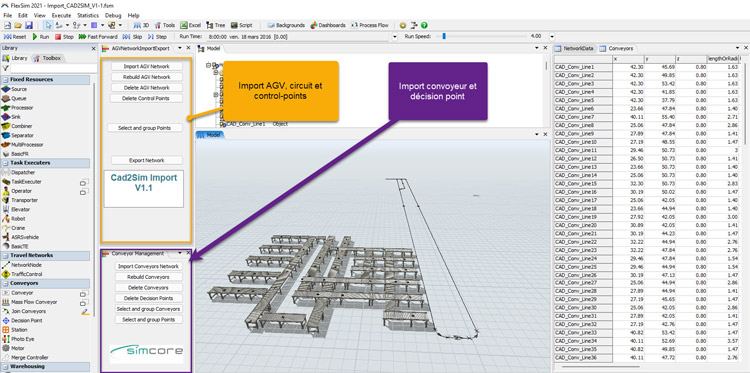Open the File menu
Image resolution: width=750 pixels, height=373 pixels.
tap(7, 15)
